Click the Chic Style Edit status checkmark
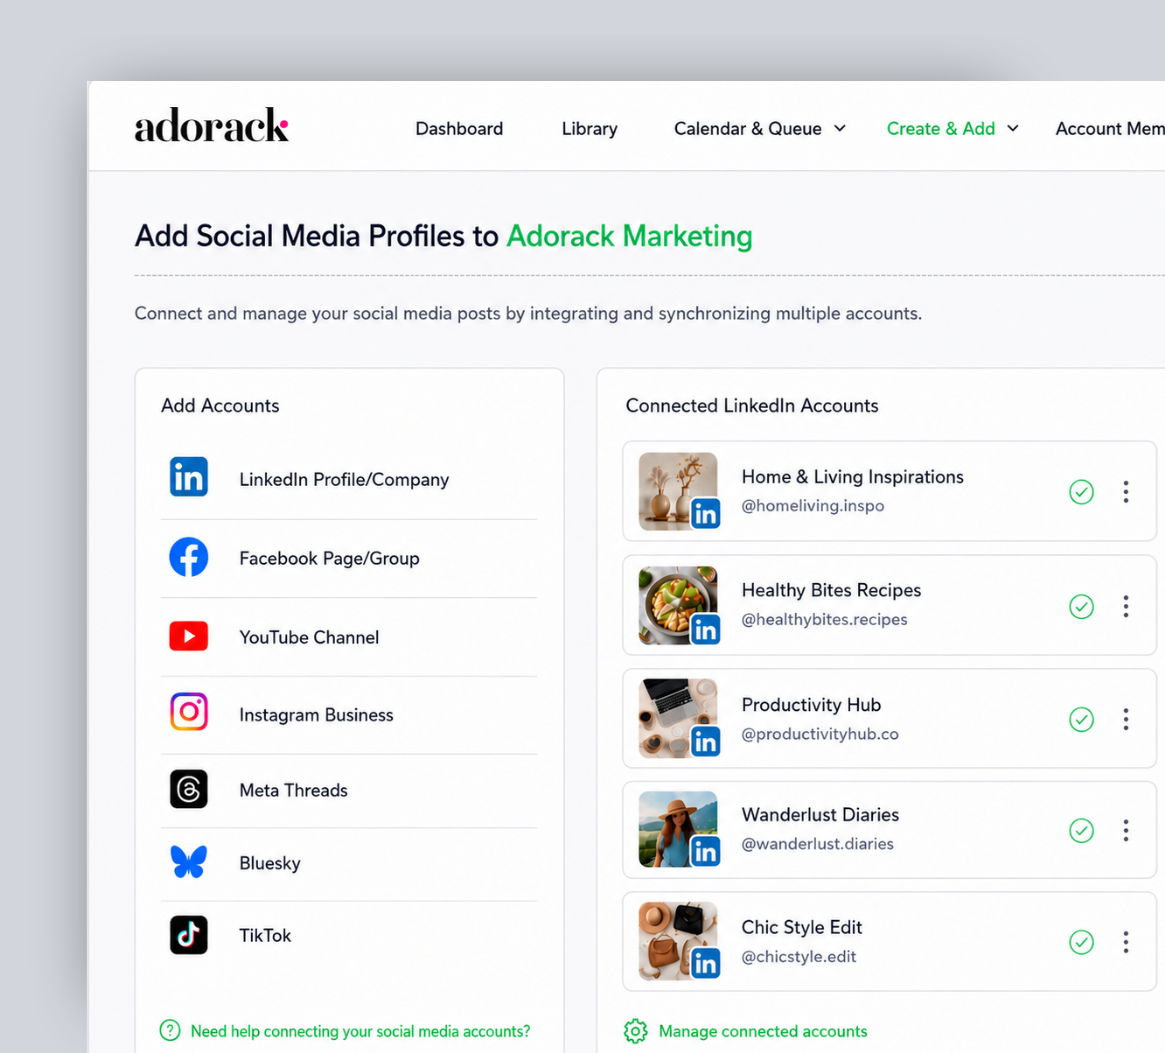The width and height of the screenshot is (1165, 1053). coord(1081,942)
